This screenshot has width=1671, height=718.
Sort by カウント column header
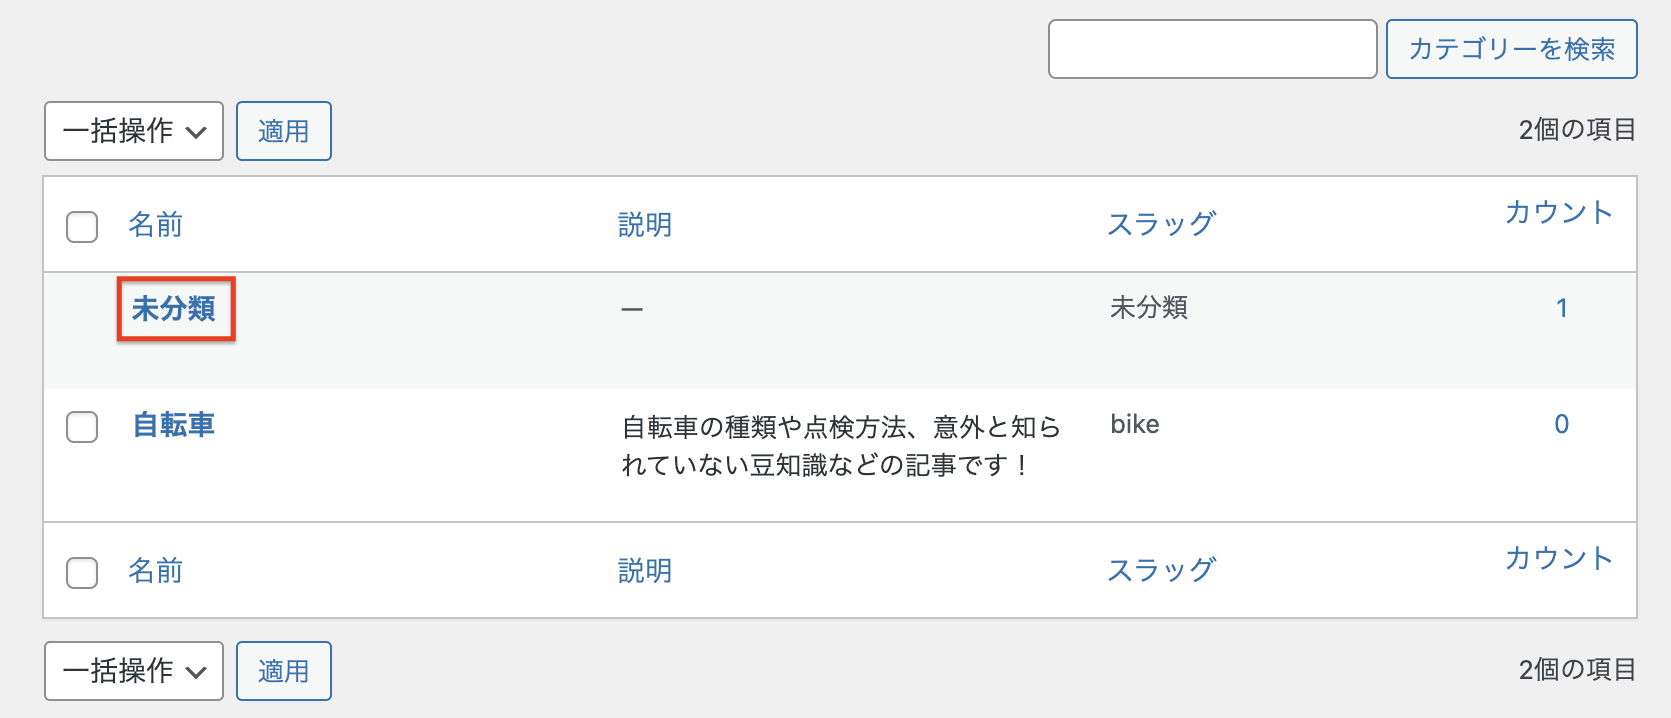(x=1558, y=213)
